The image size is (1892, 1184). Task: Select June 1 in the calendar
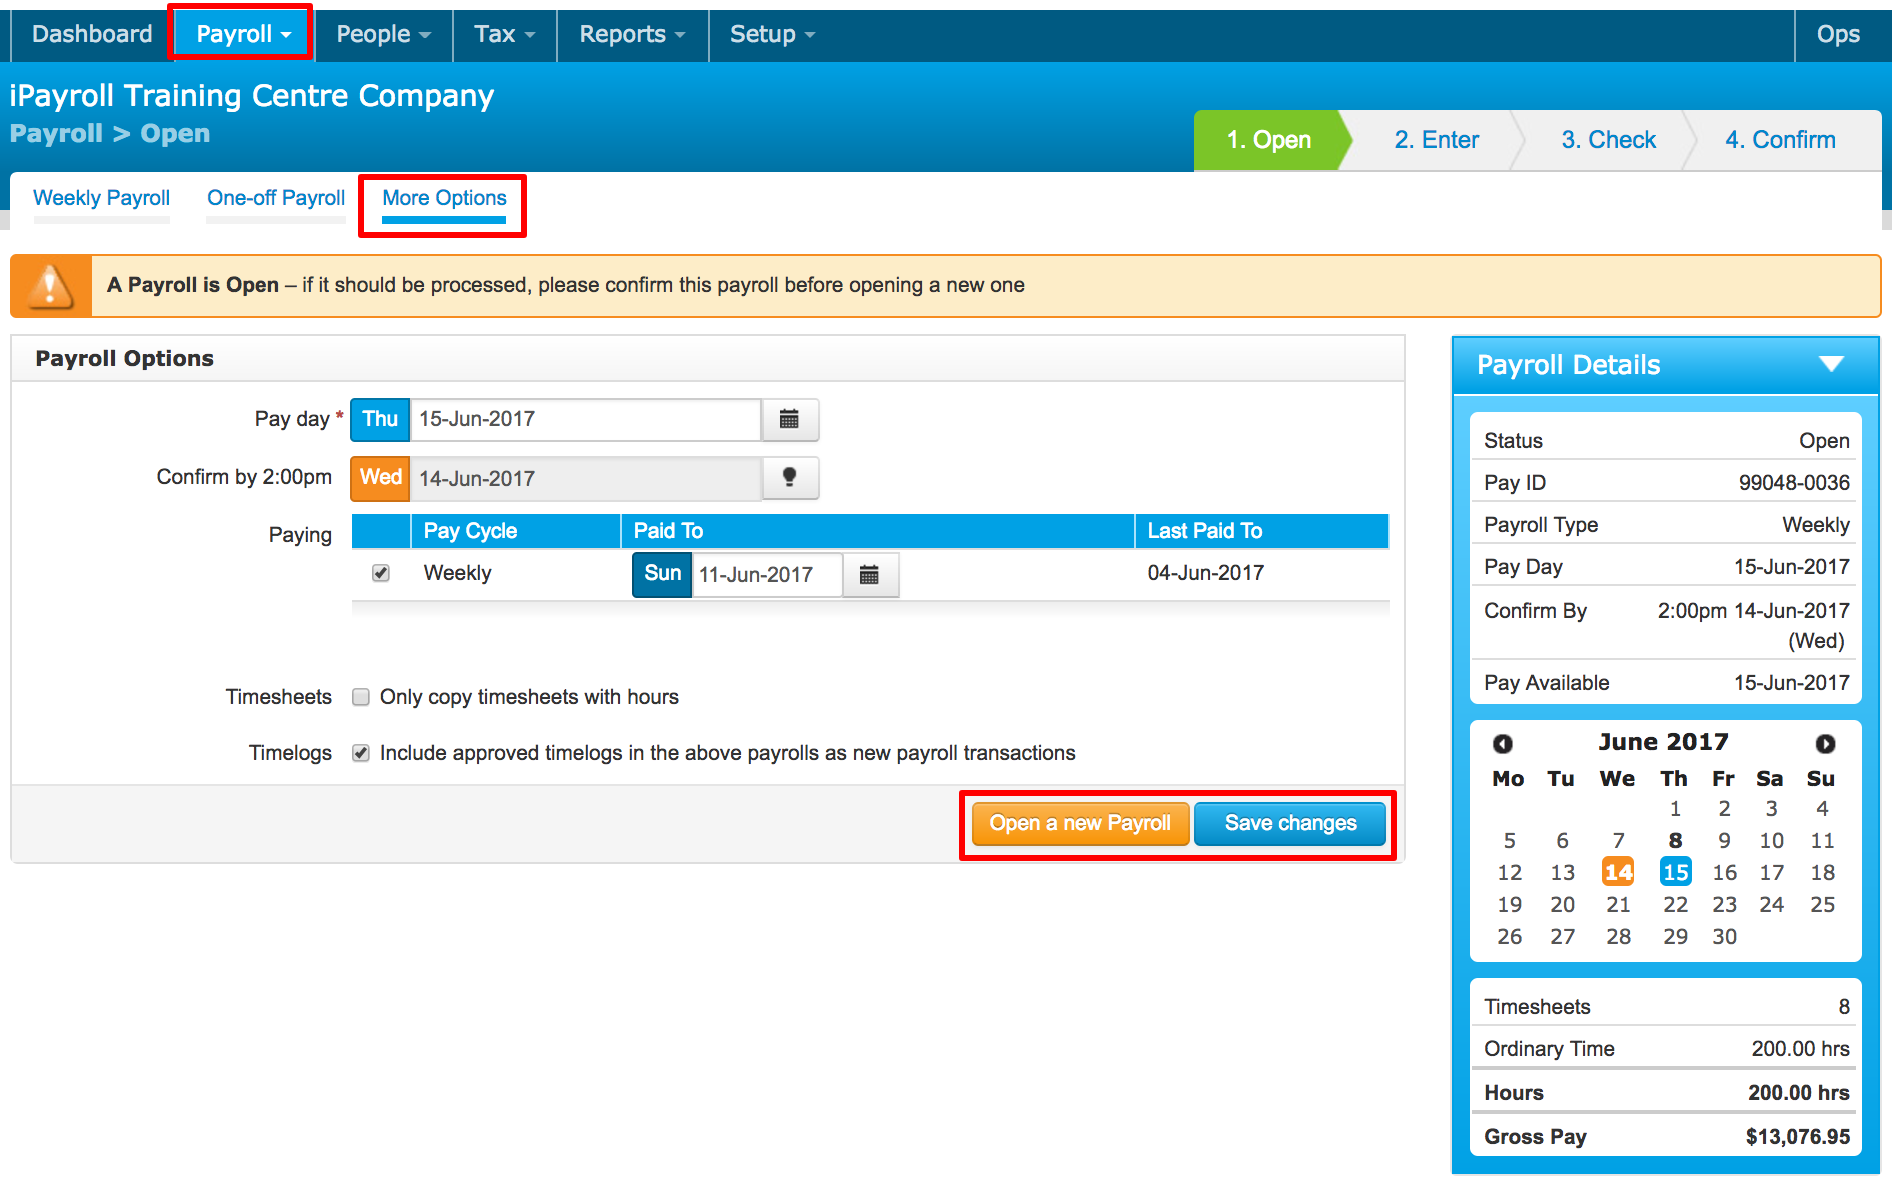[1675, 808]
